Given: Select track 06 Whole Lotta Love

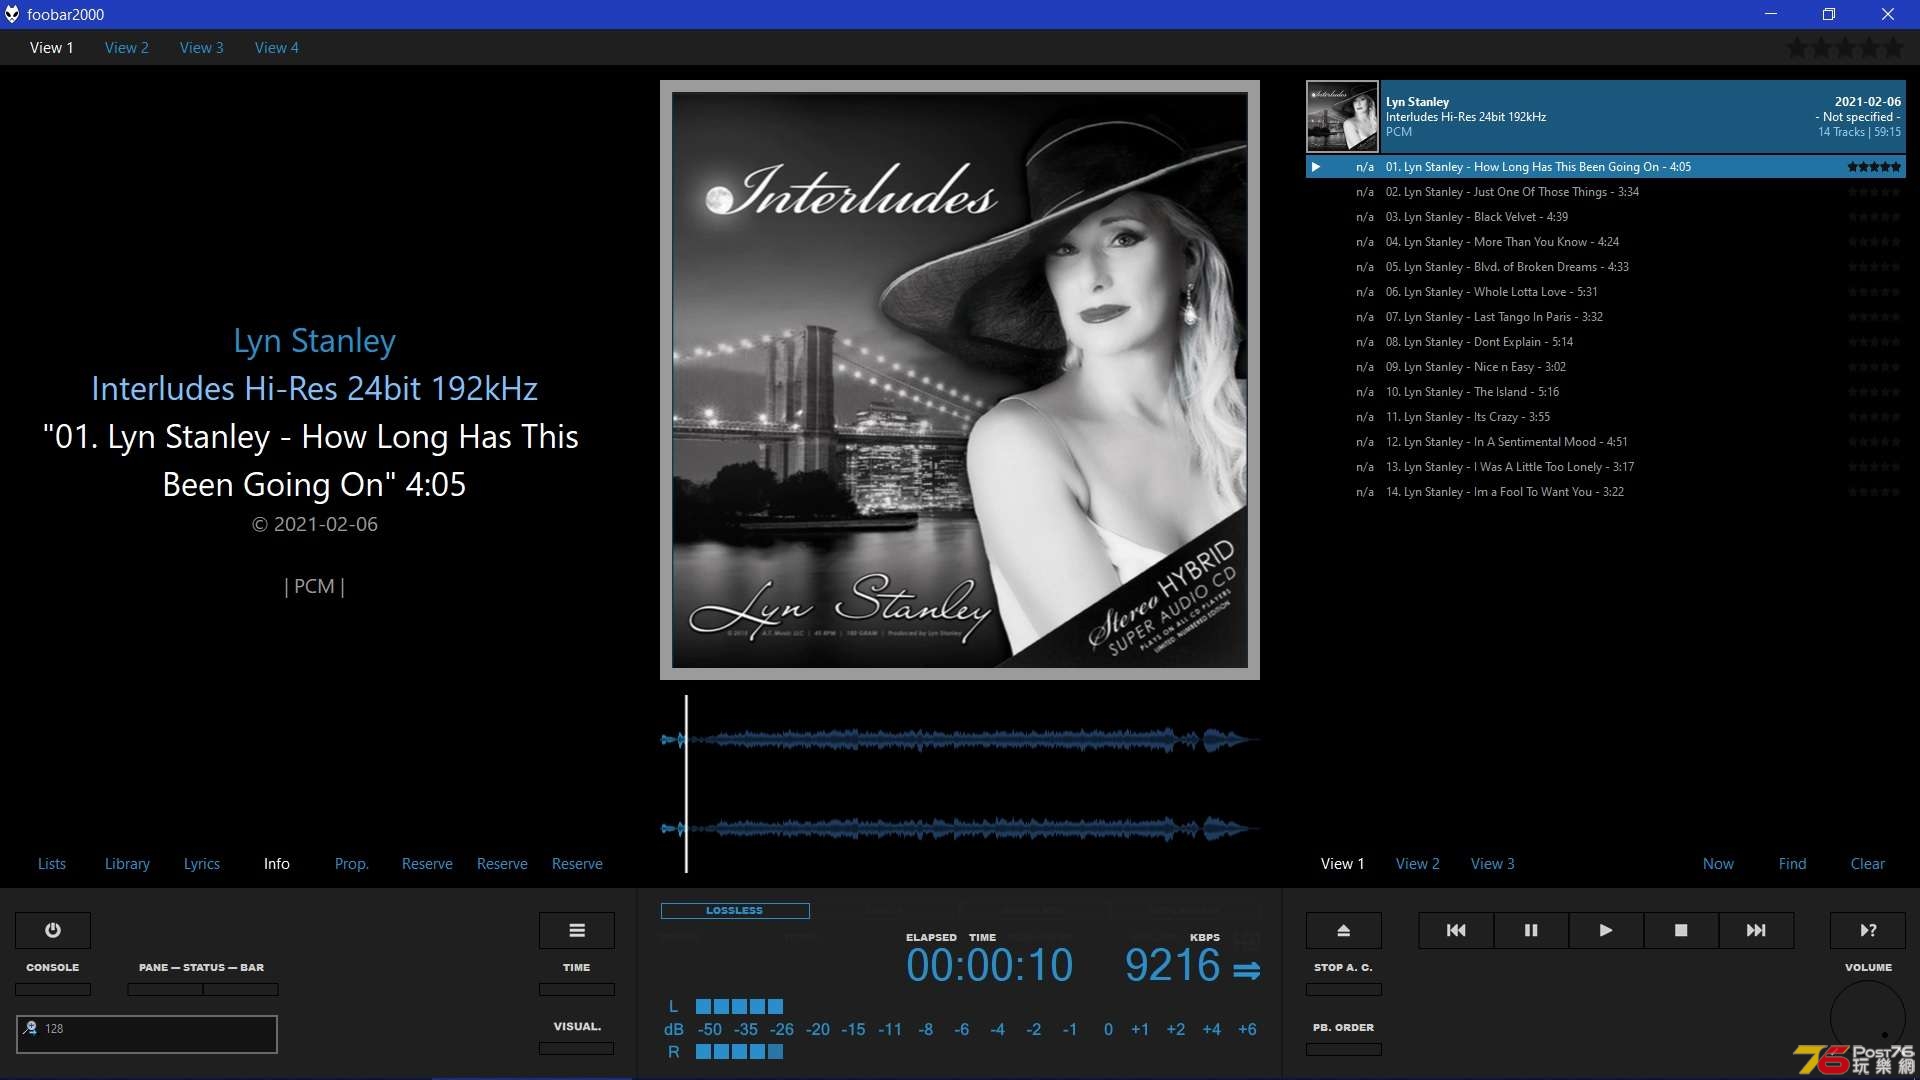Looking at the screenshot, I should pos(1606,292).
